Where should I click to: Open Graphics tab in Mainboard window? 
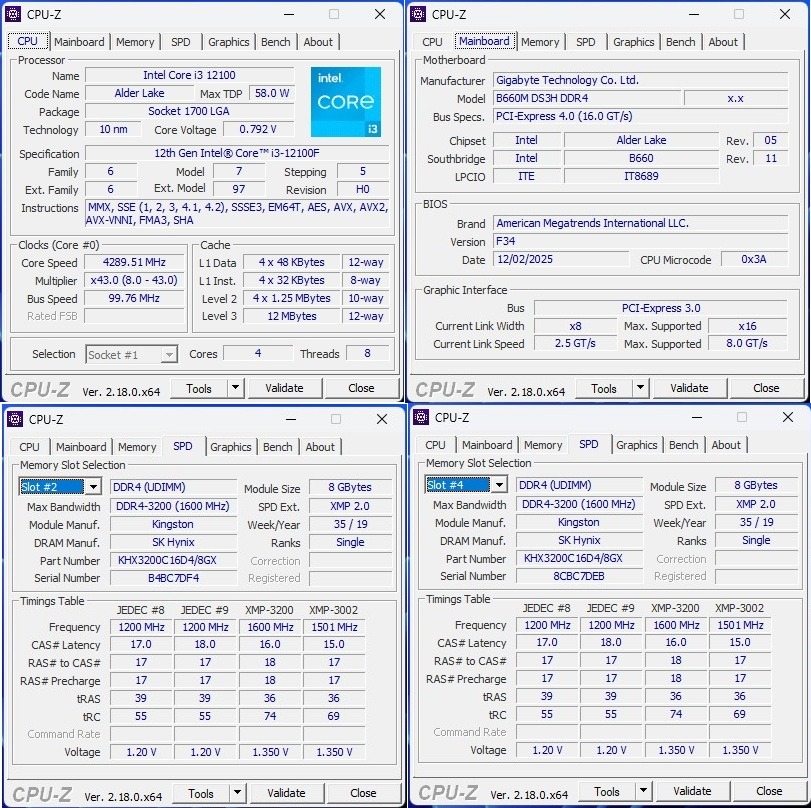[x=634, y=42]
